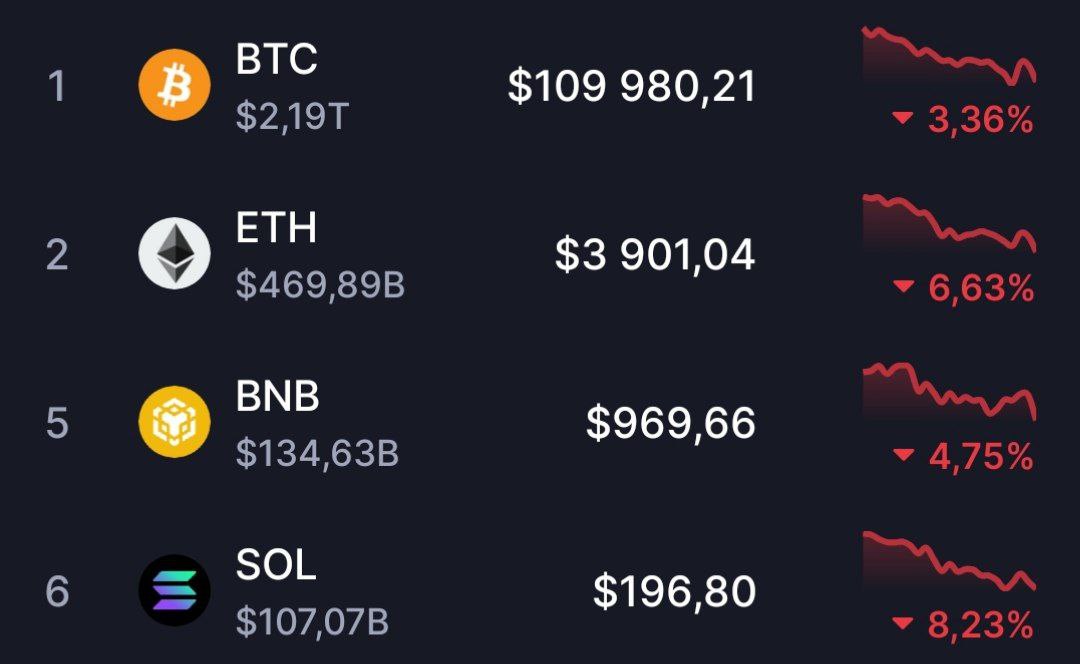
Task: Open the Solana sparkline price chart
Action: pyautogui.click(x=948, y=561)
